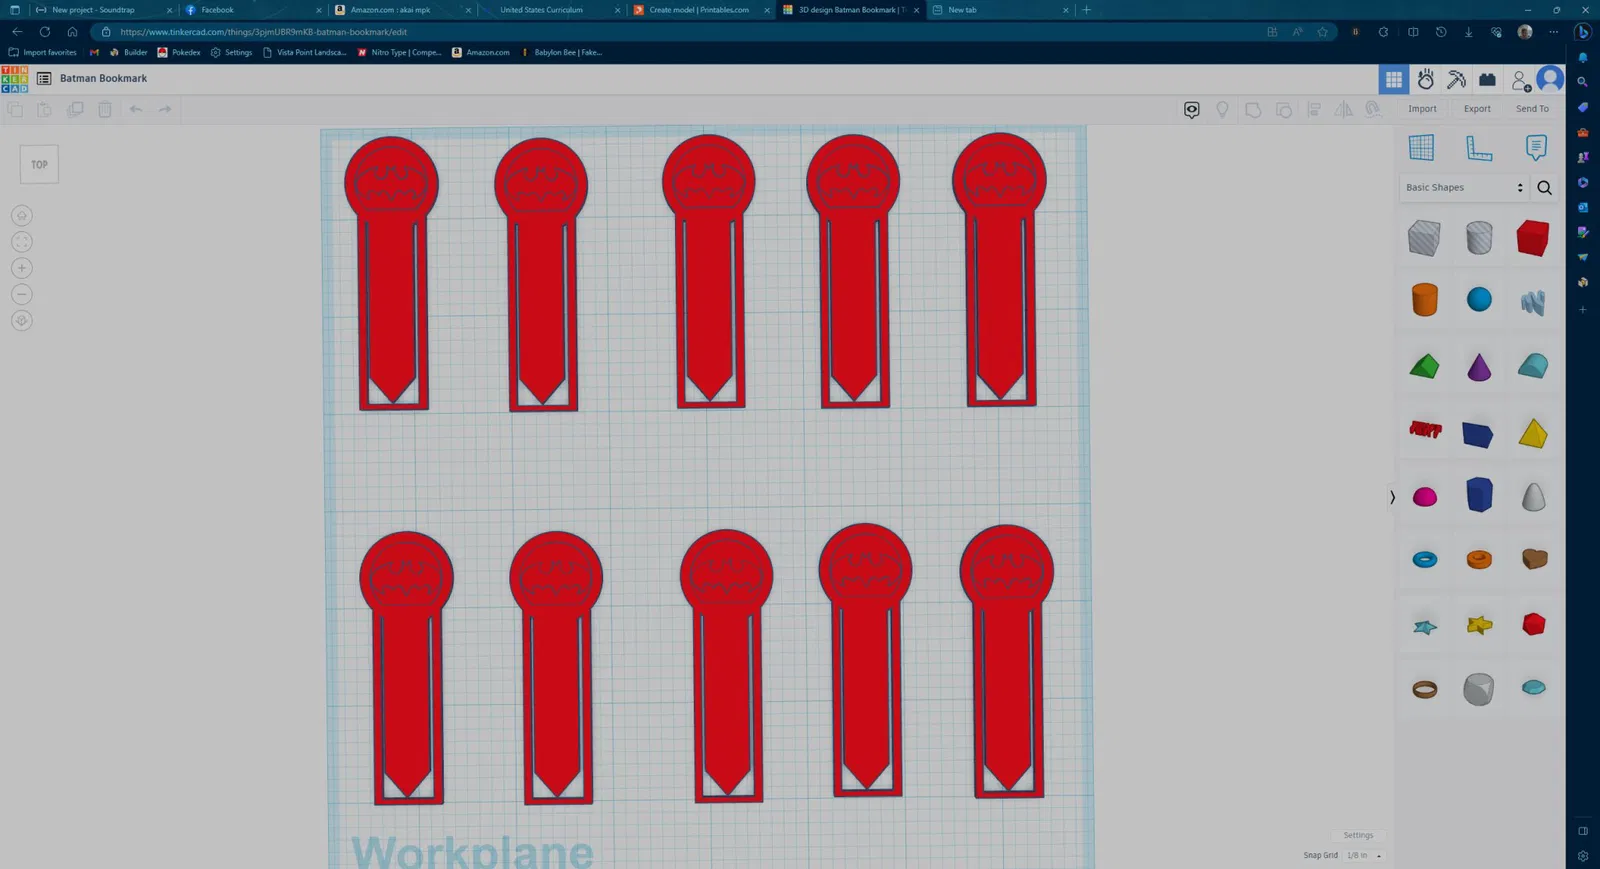This screenshot has width=1600, height=869.
Task: Undo the last action
Action: pyautogui.click(x=136, y=109)
